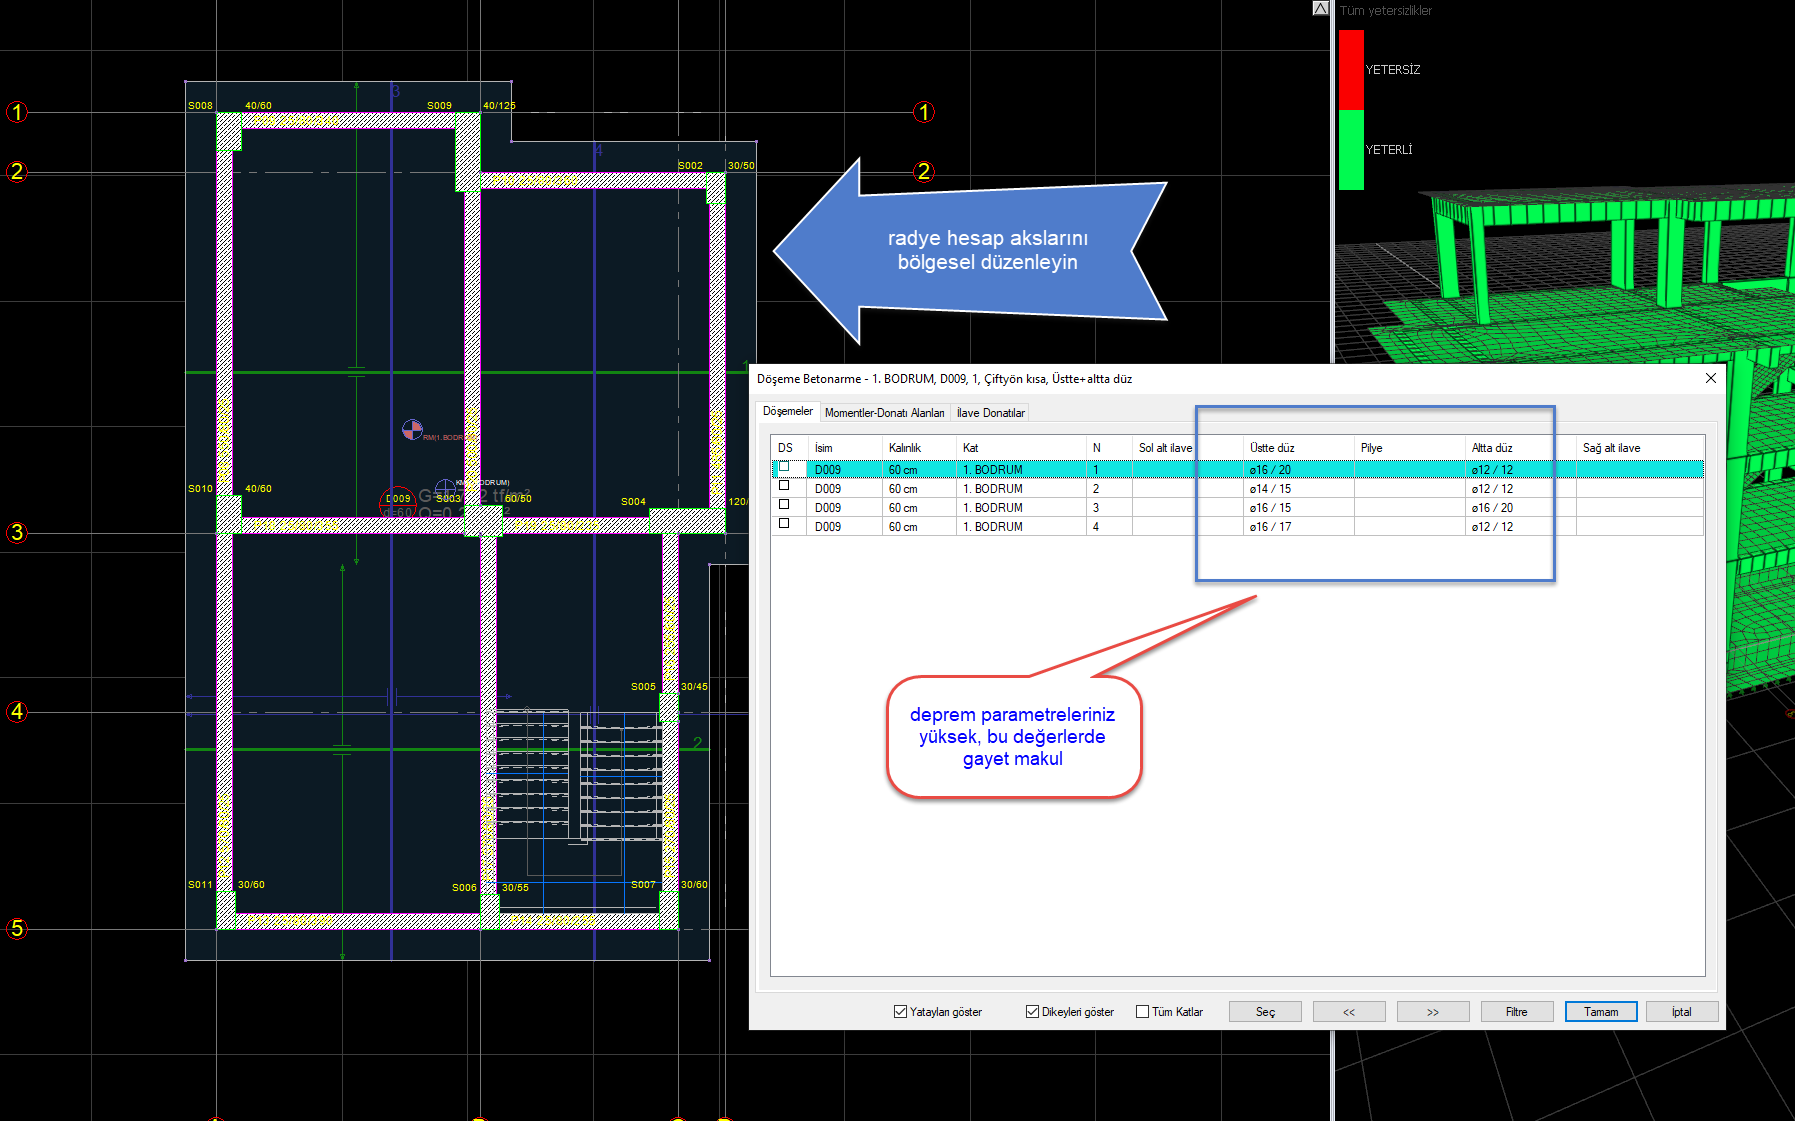Viewport: 1795px width, 1121px height.
Task: Click the Kat column header
Action: 1021,448
